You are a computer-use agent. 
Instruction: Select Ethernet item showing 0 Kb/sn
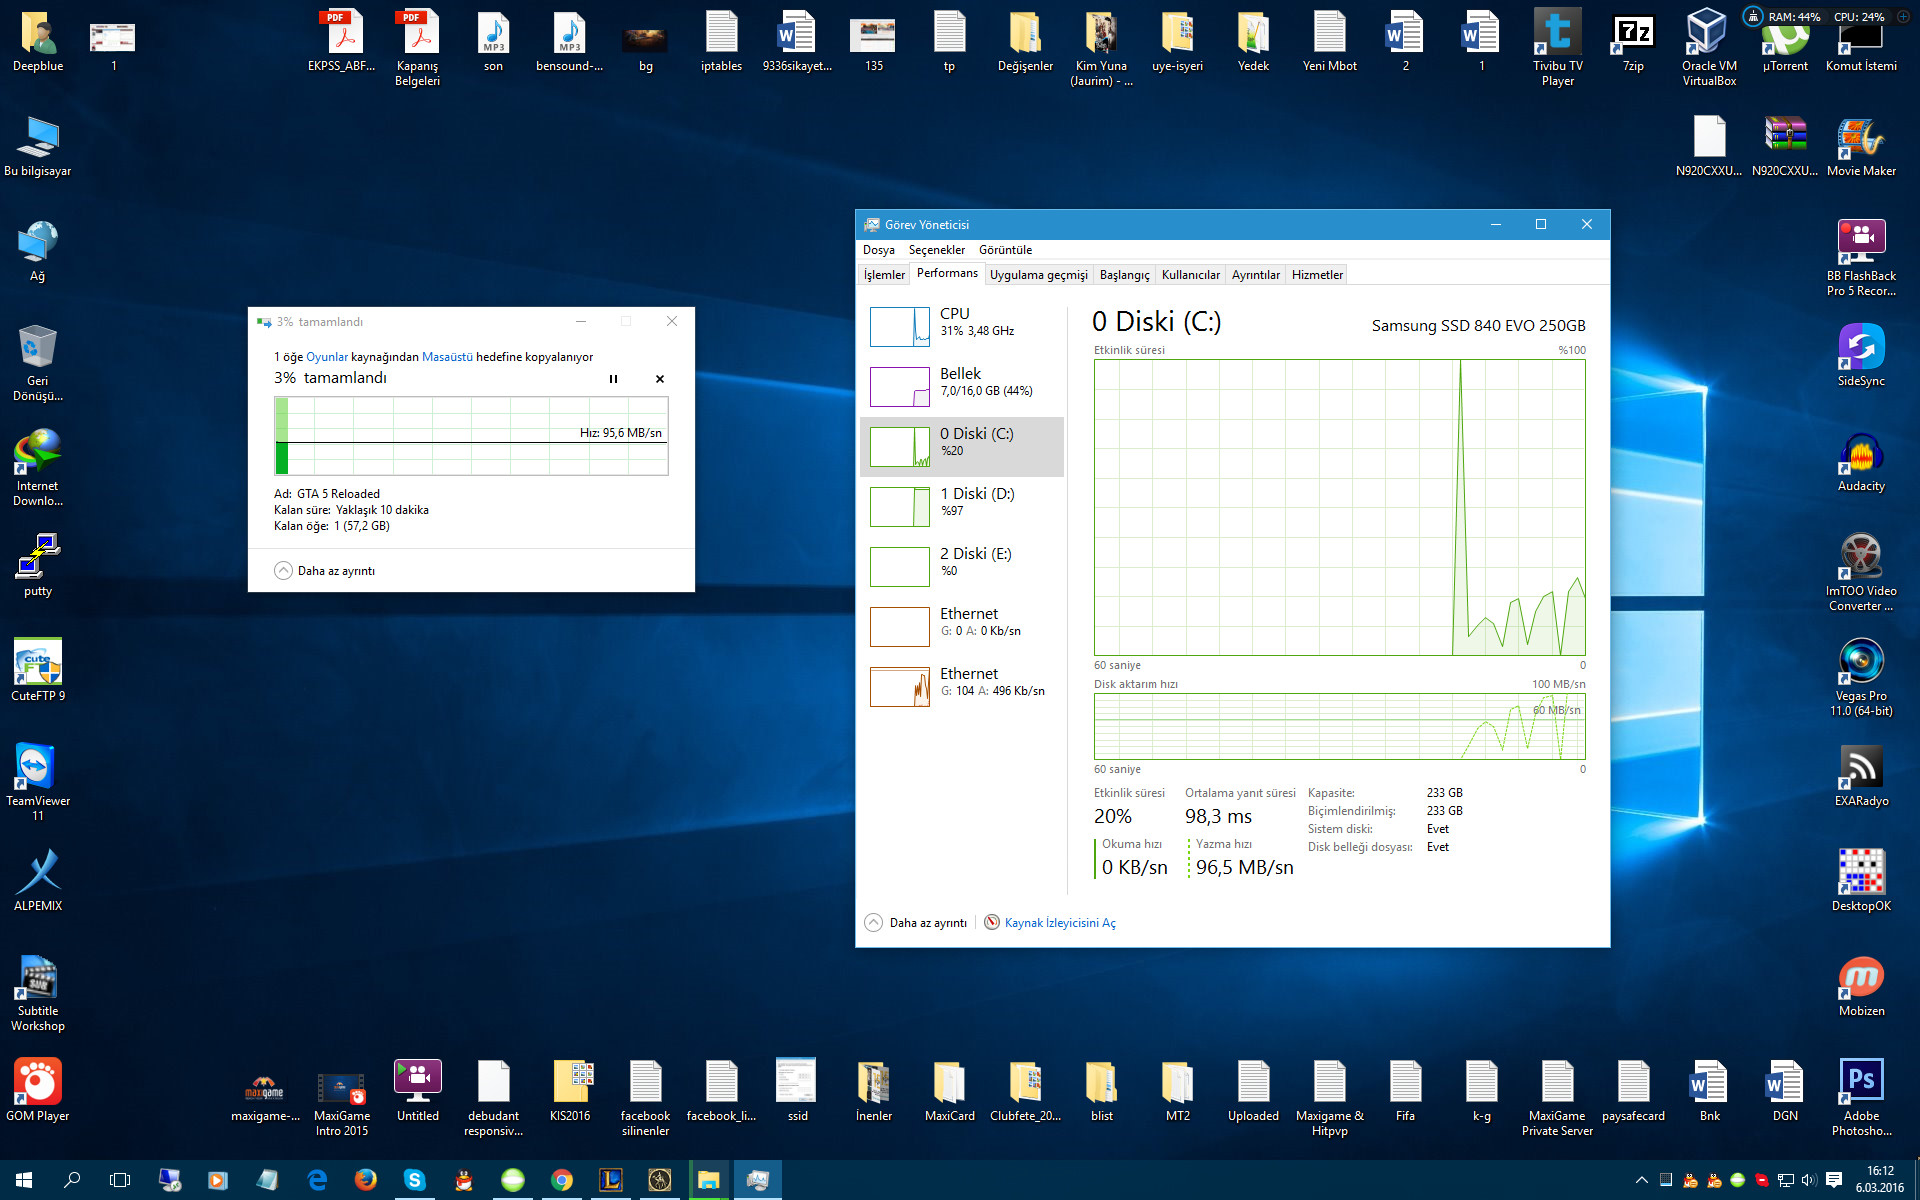coord(962,626)
